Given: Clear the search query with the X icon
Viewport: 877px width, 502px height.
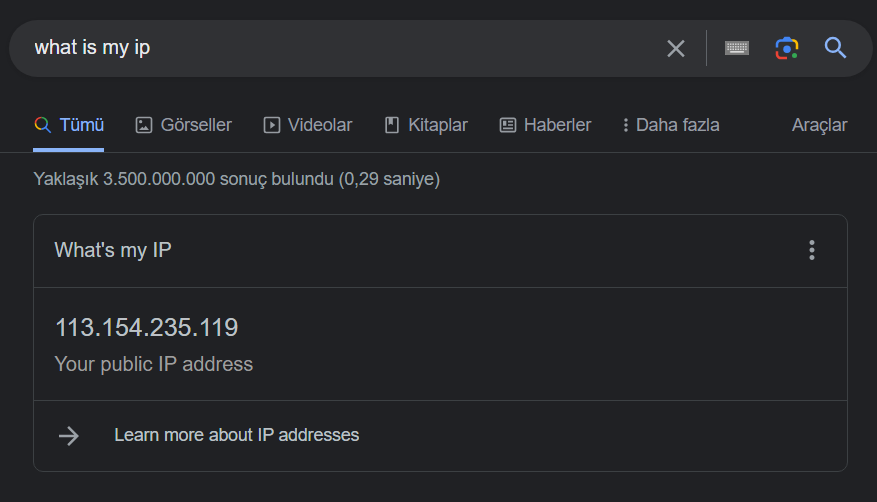Looking at the screenshot, I should 676,48.
